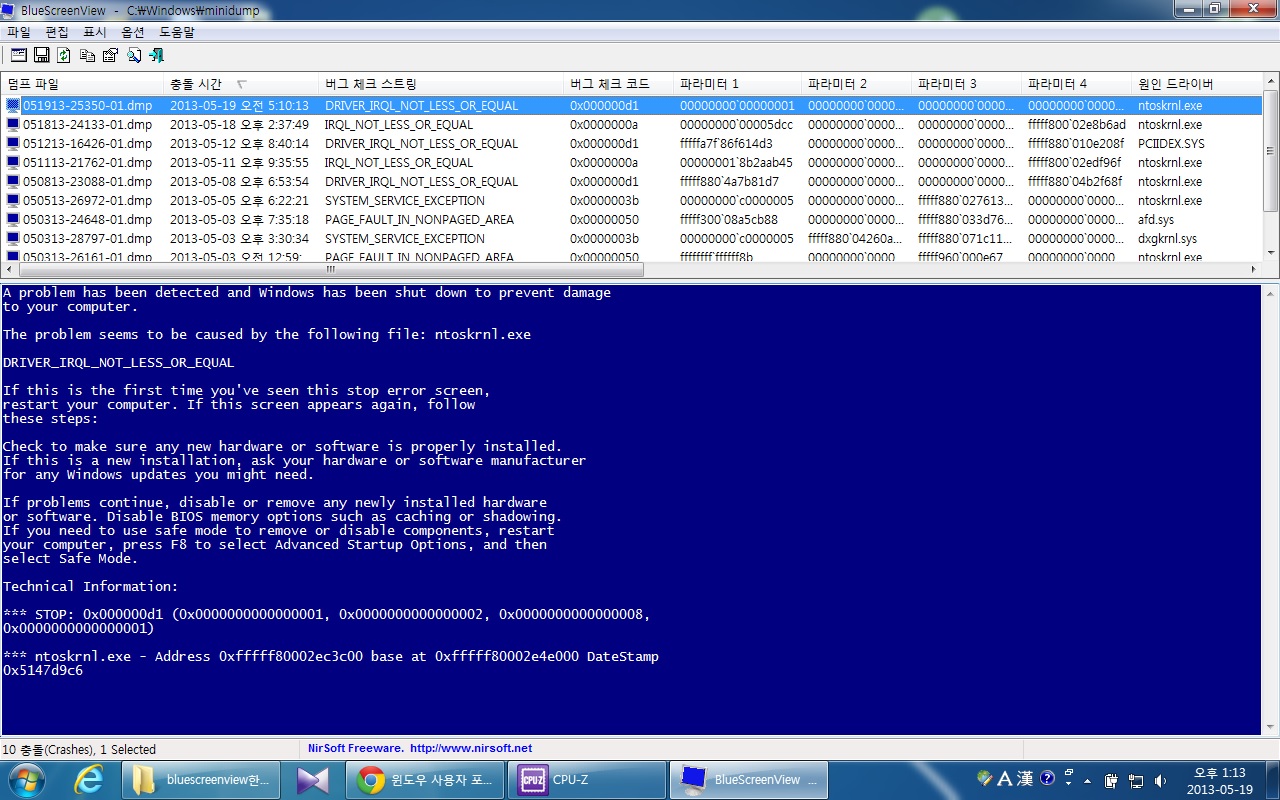Screen dimensions: 1280x800
Task: Click the dump icon beside 051213-16426-01.dmp
Action: (x=13, y=143)
